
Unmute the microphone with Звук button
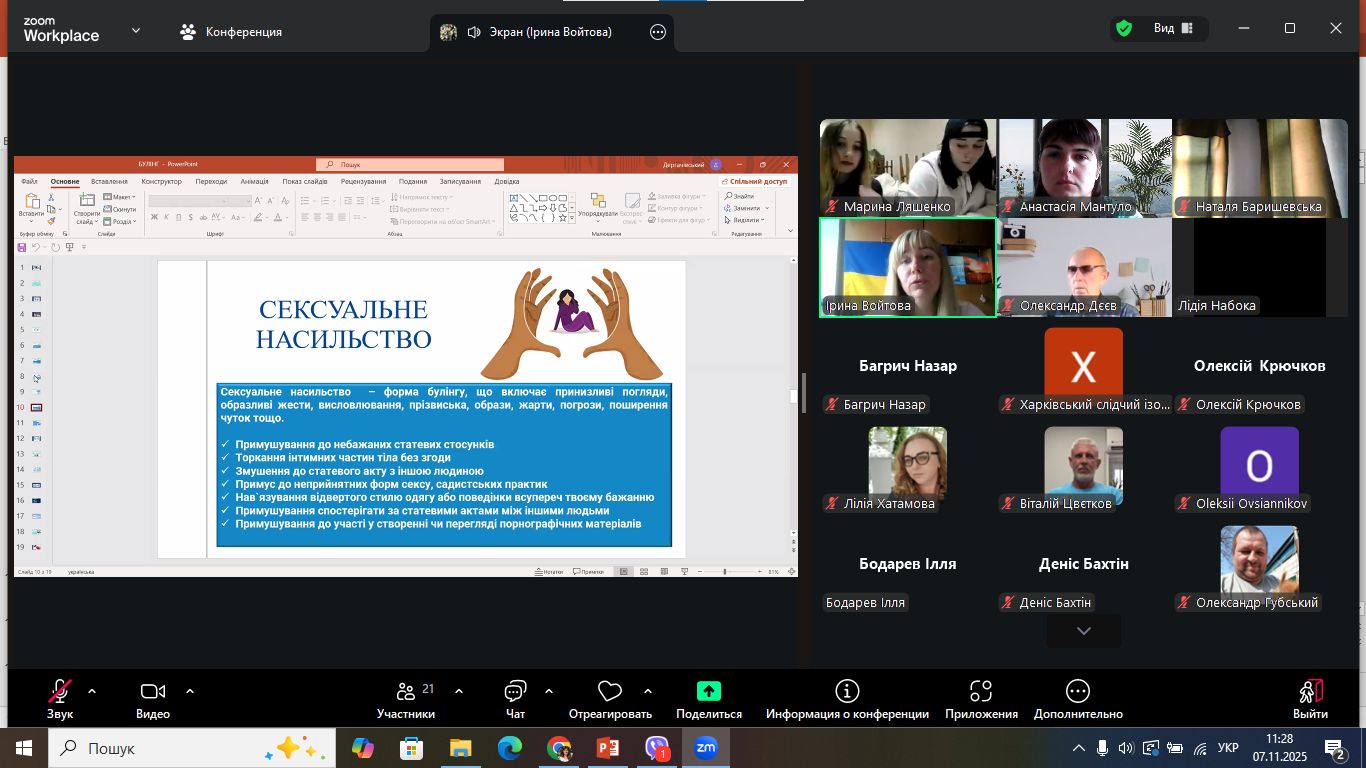(x=60, y=692)
